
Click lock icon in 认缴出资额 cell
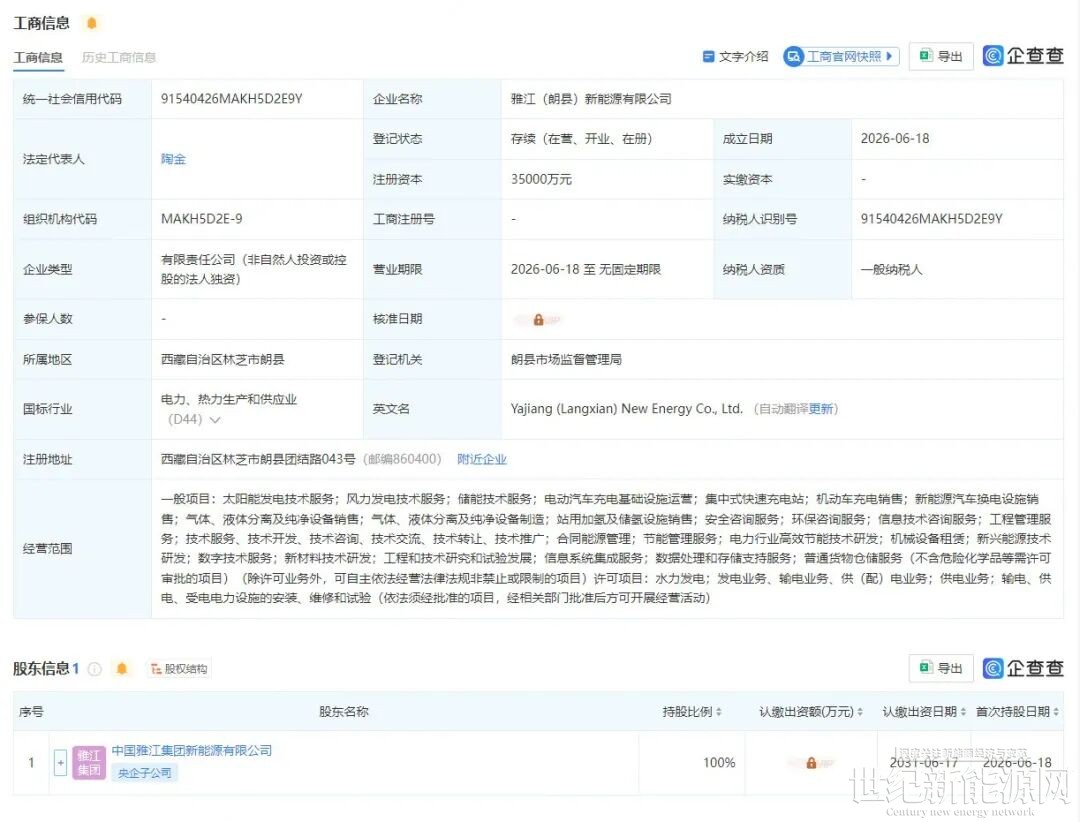[811, 763]
